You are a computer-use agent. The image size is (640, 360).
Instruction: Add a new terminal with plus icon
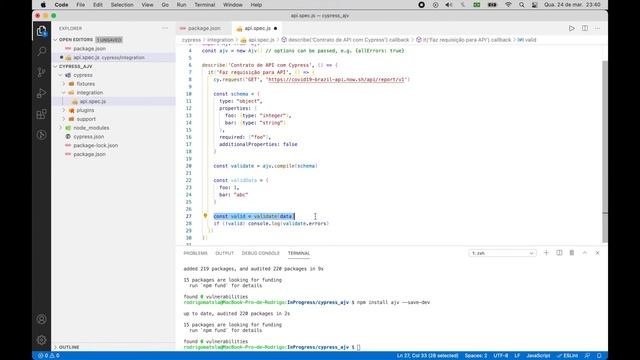coord(546,253)
